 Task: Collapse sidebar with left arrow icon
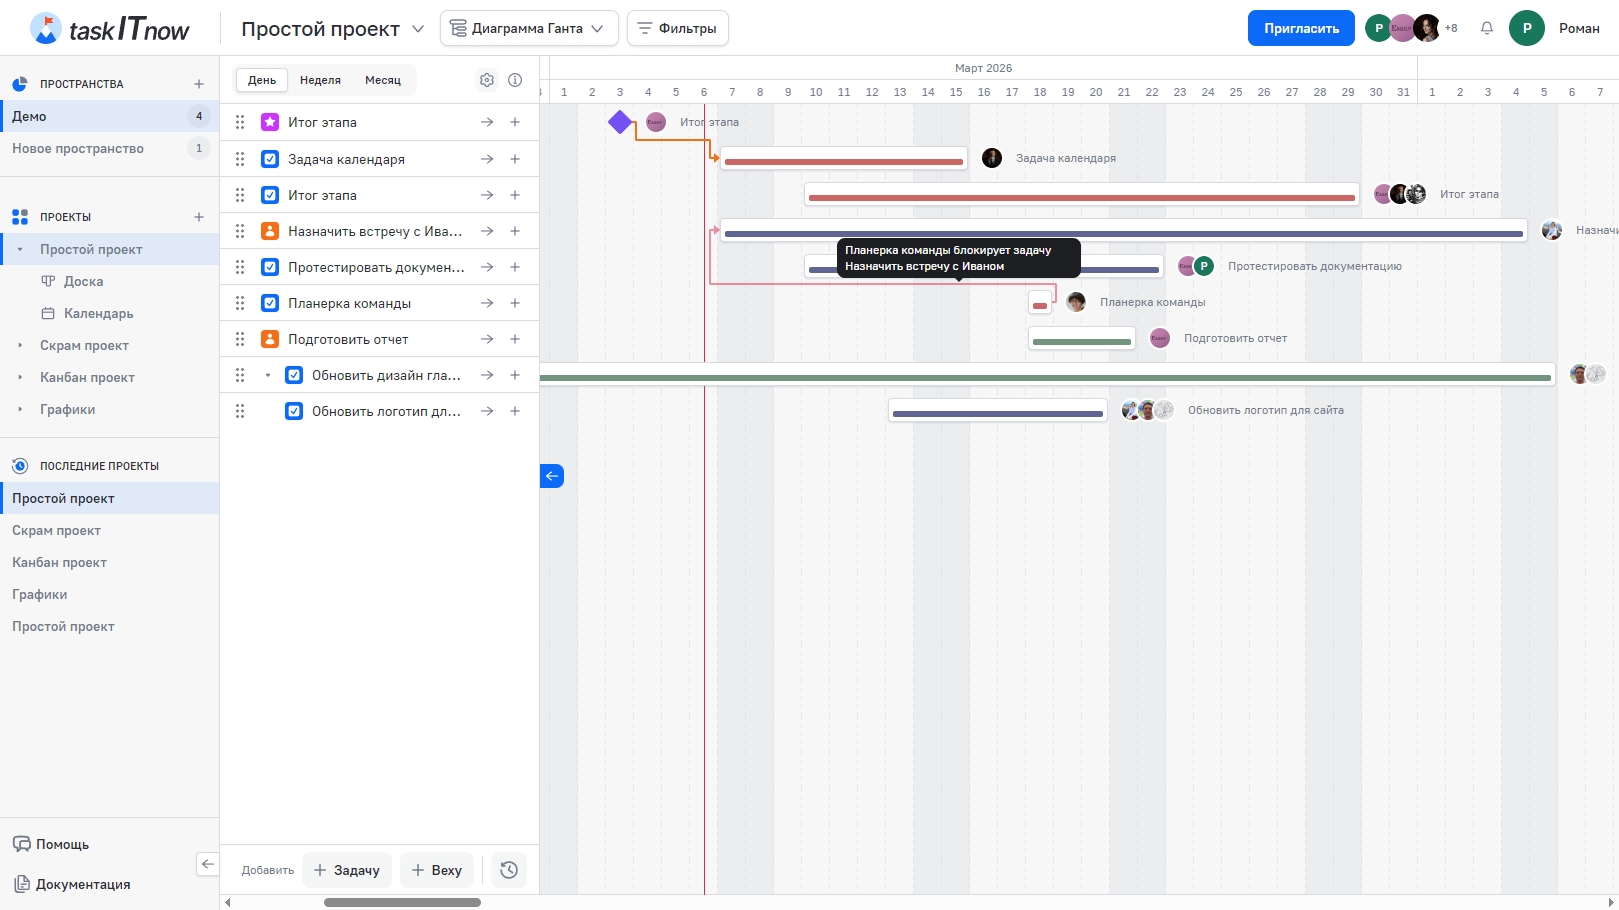tap(207, 864)
